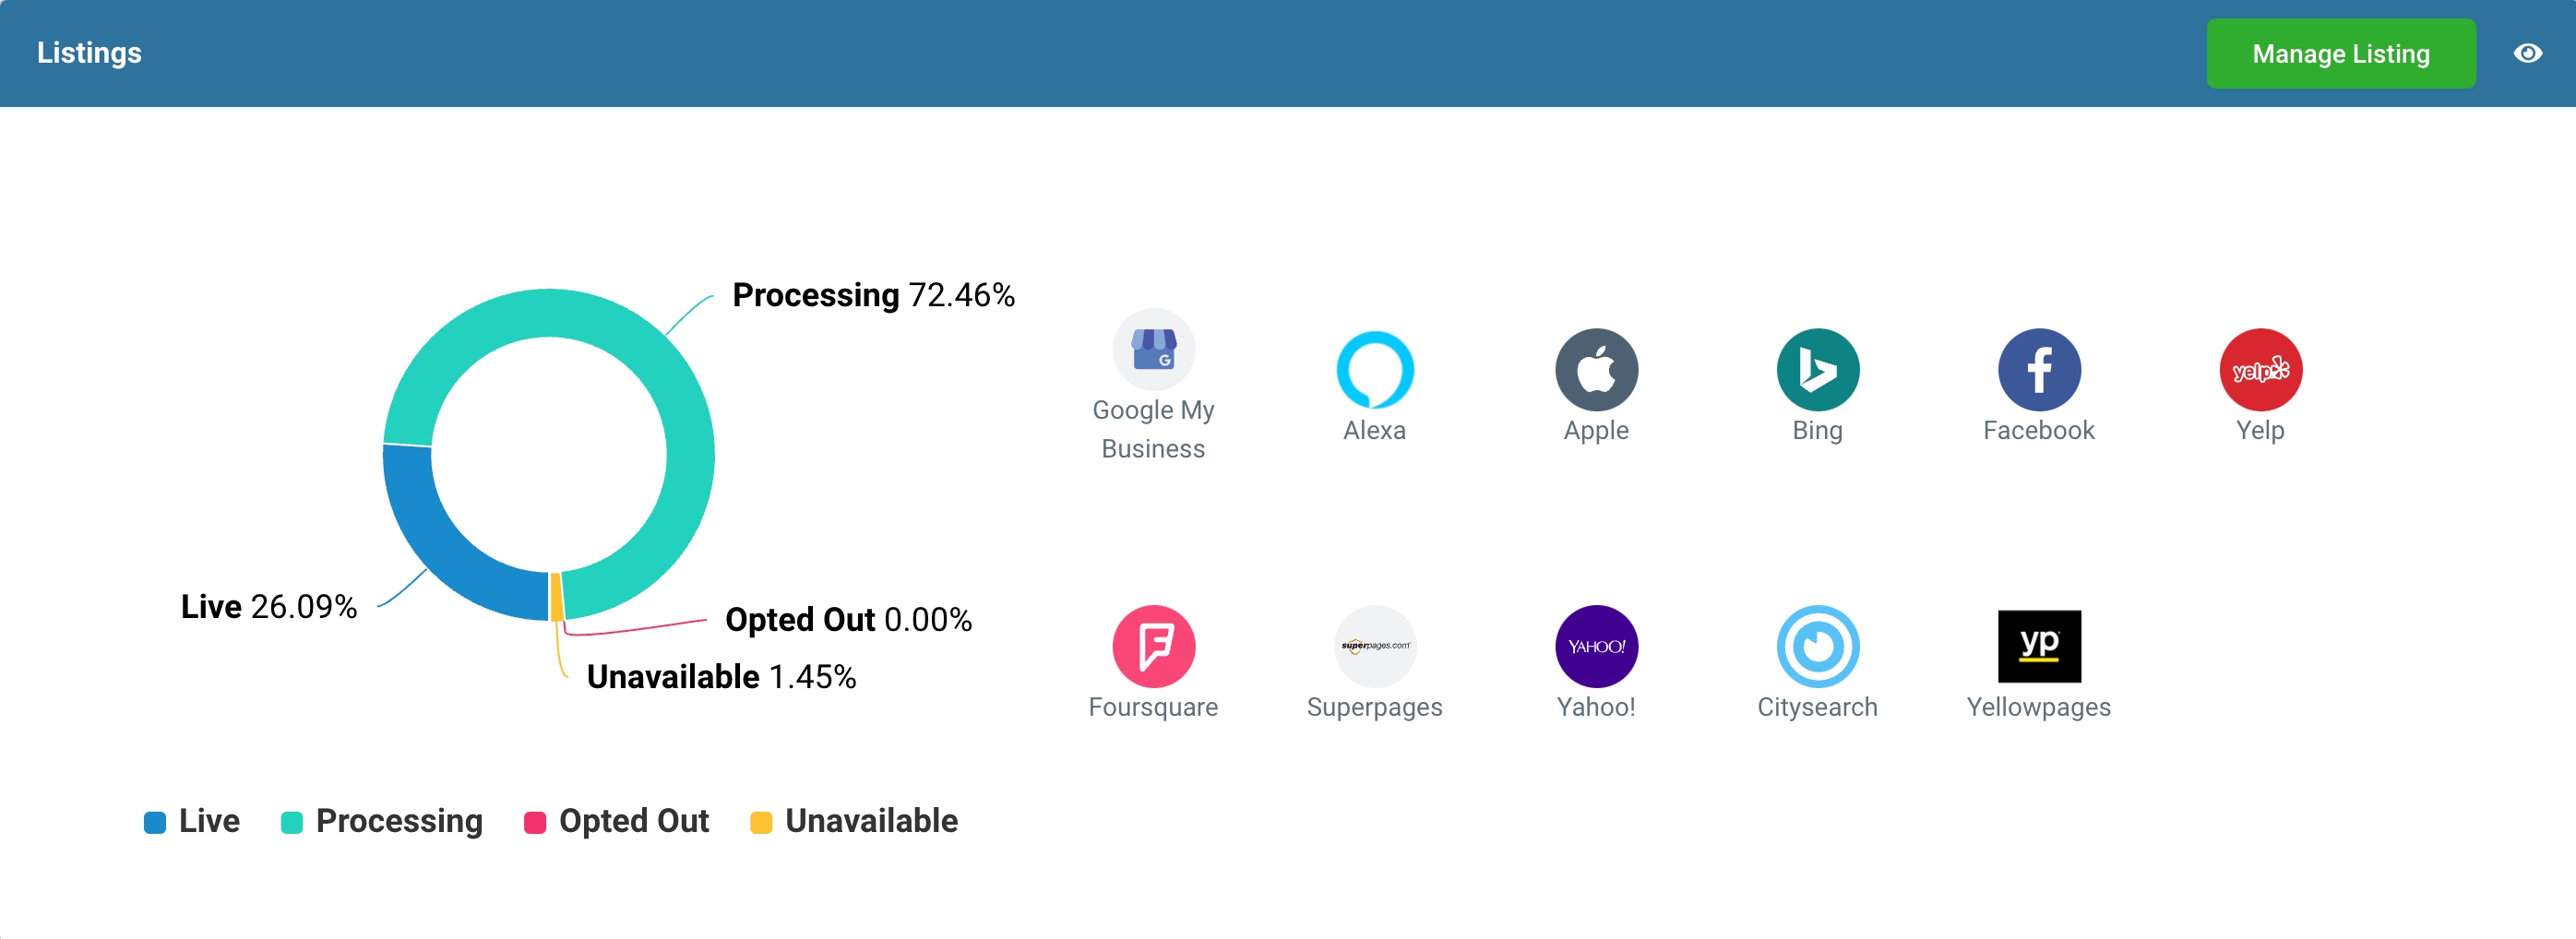The height and width of the screenshot is (939, 2576).
Task: Toggle the Unavailable legend item
Action: (x=854, y=821)
